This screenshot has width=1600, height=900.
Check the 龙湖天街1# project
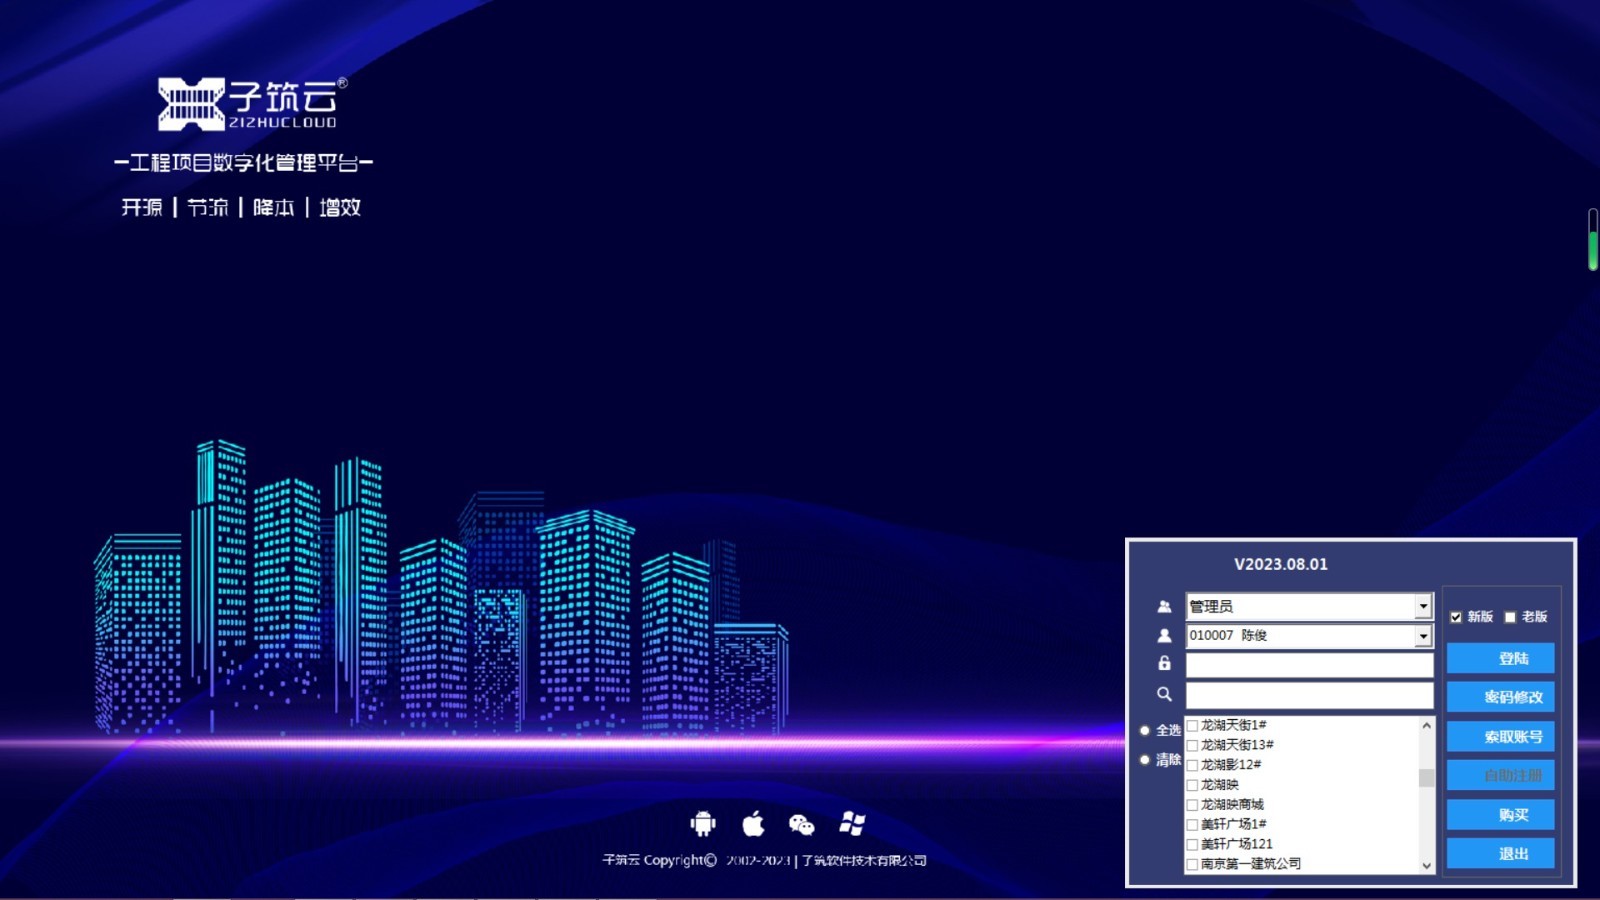[1193, 726]
